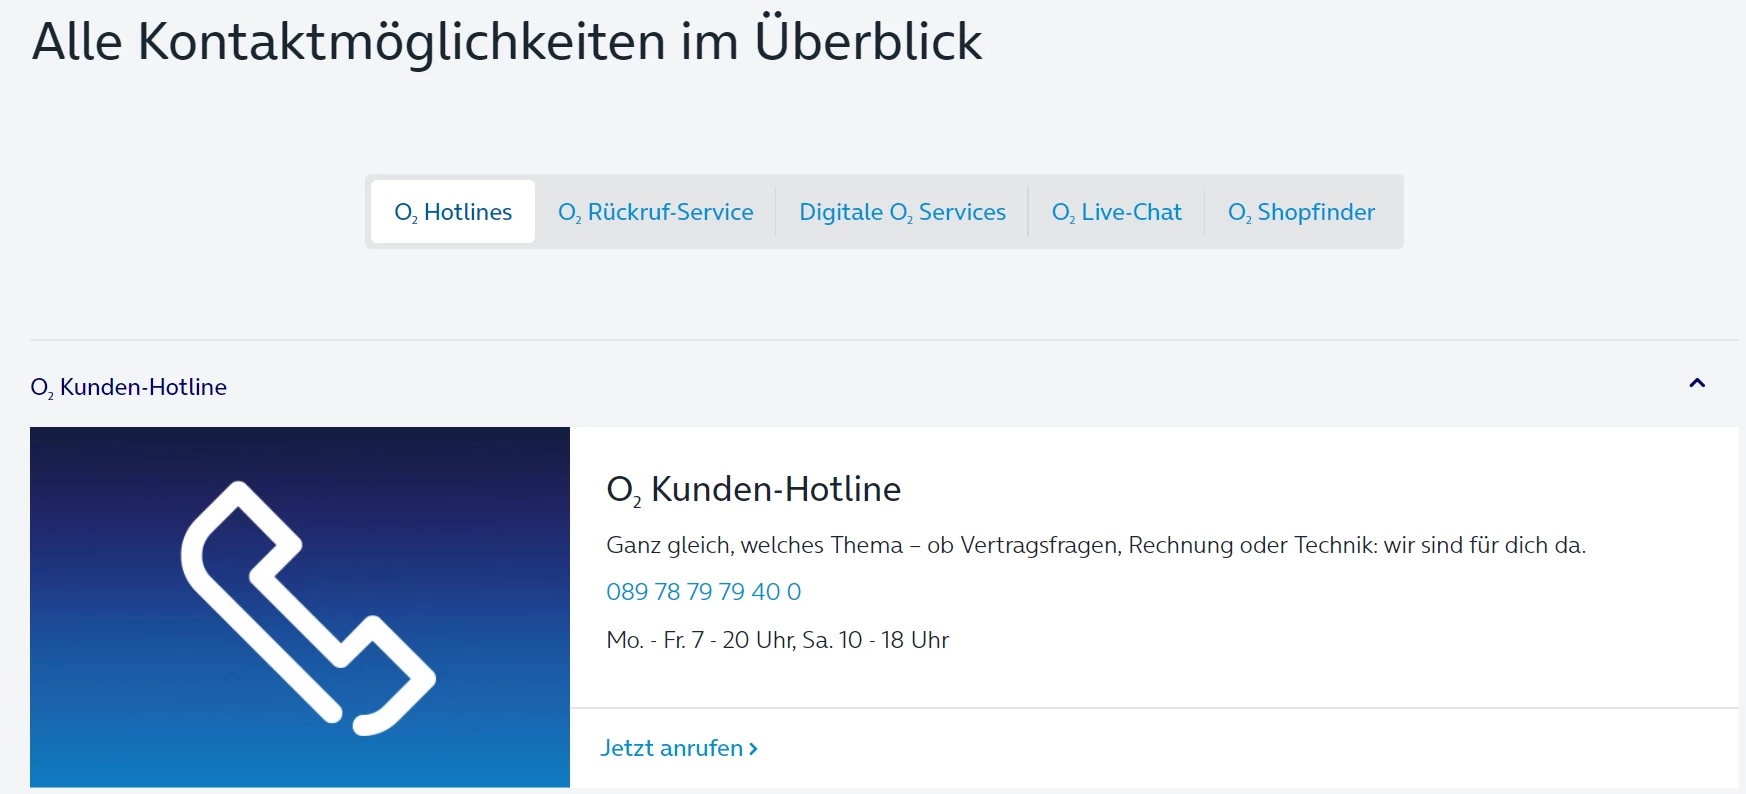Image resolution: width=1746 pixels, height=794 pixels.
Task: Open the O2 Shopfinder tab
Action: 1301,212
